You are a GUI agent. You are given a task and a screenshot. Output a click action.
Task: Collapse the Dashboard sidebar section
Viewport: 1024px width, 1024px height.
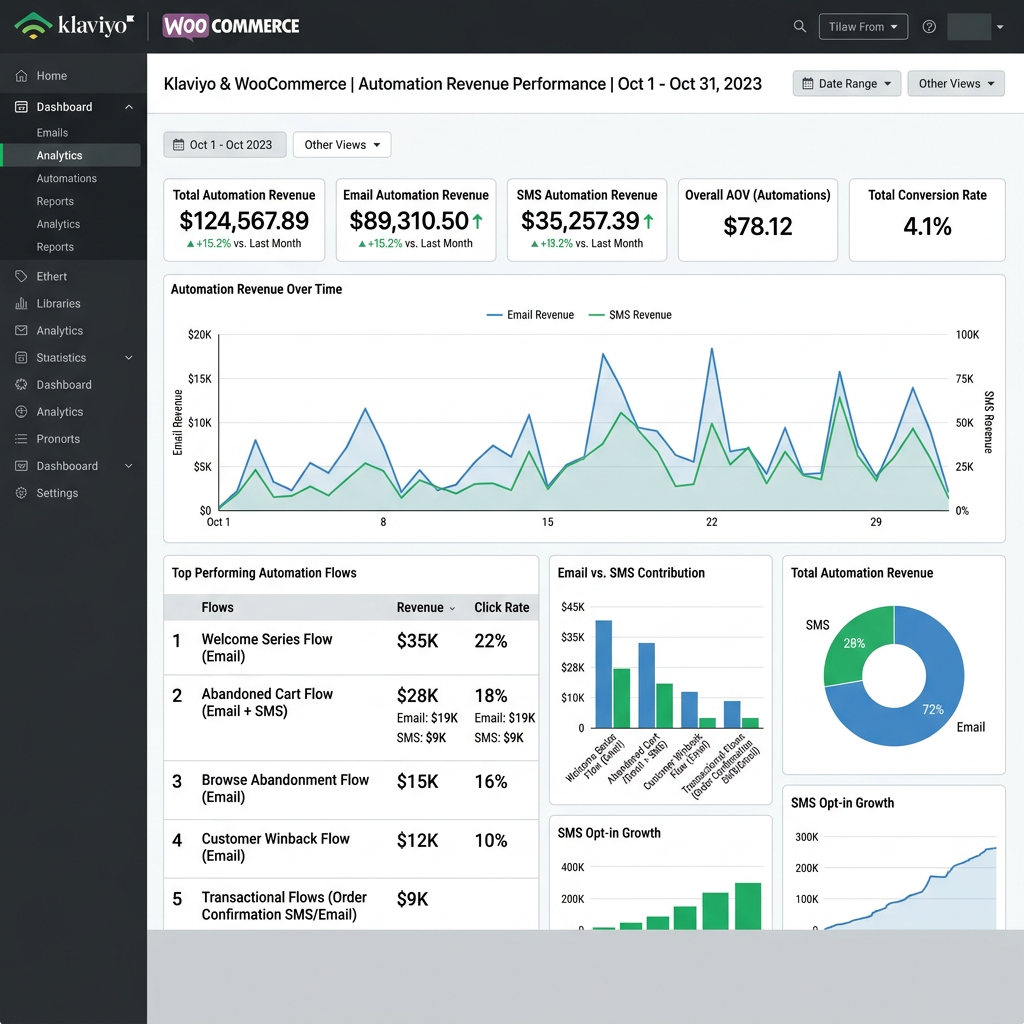pyautogui.click(x=129, y=106)
